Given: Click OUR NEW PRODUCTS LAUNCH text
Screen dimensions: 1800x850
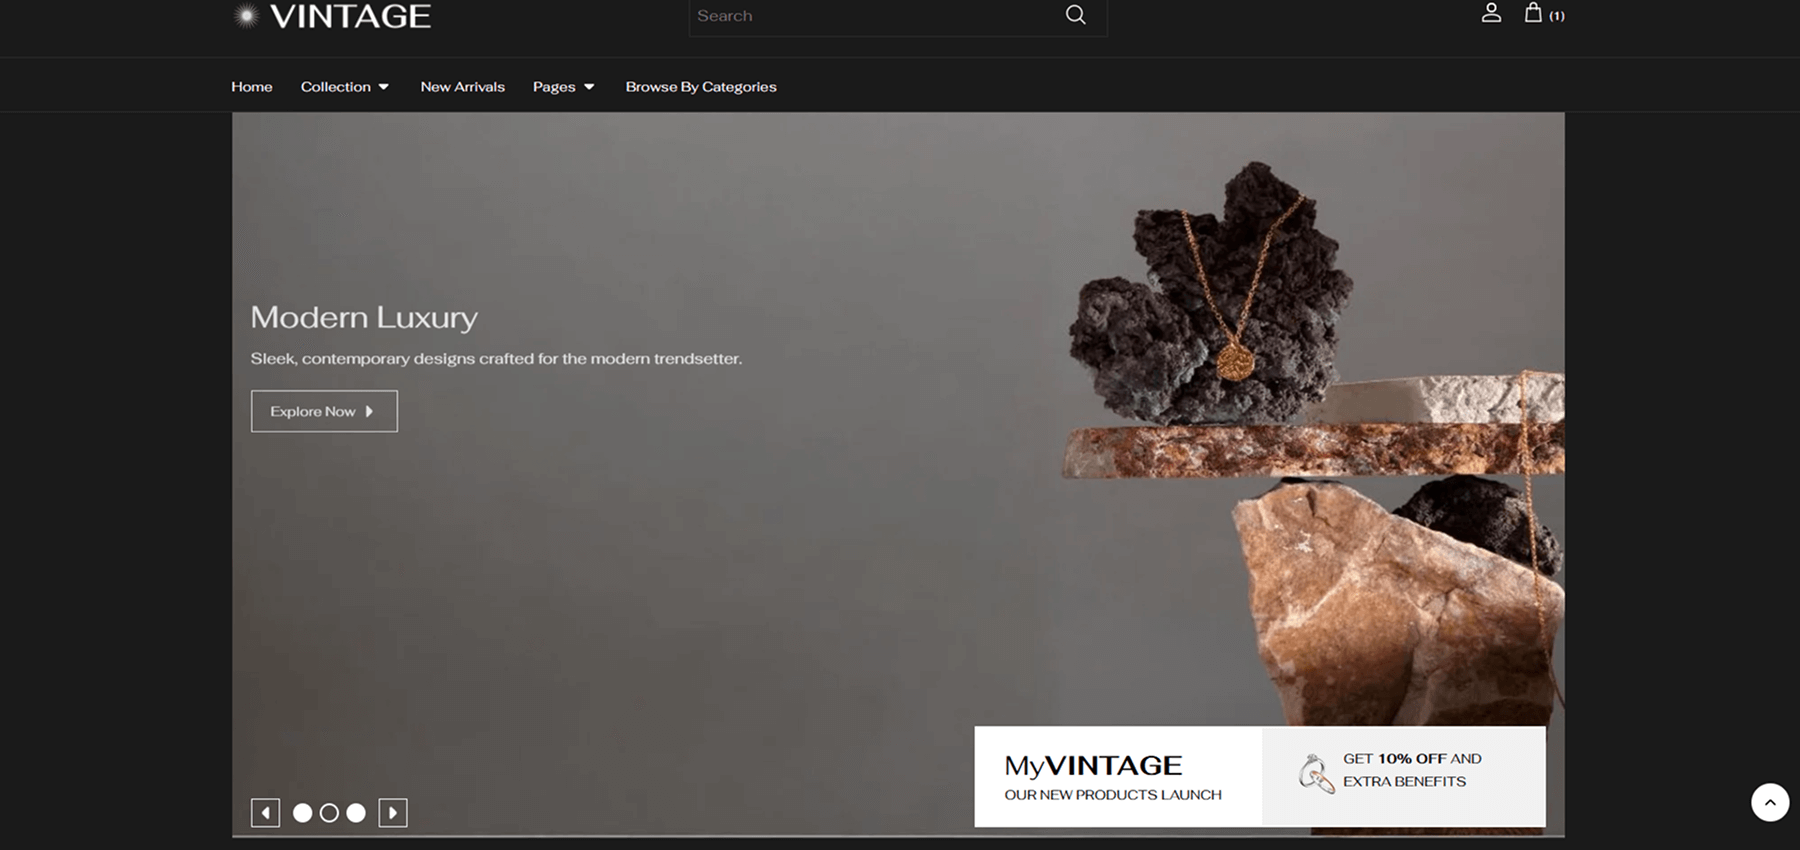Looking at the screenshot, I should (x=1113, y=795).
